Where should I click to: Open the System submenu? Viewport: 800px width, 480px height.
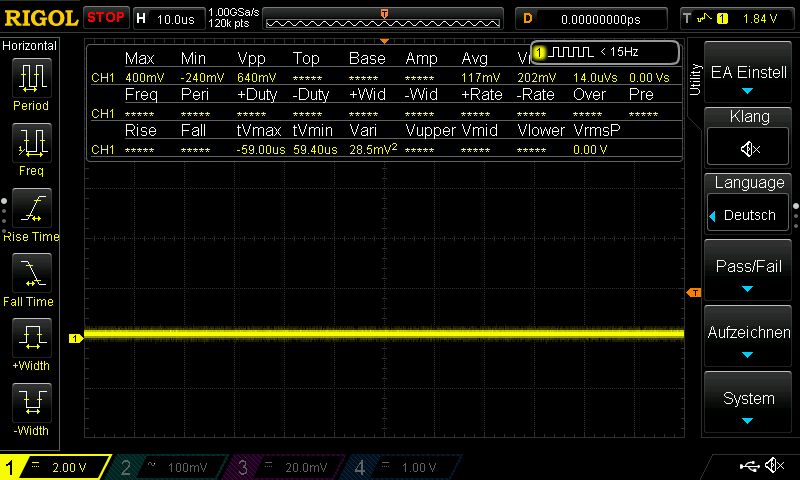[748, 403]
